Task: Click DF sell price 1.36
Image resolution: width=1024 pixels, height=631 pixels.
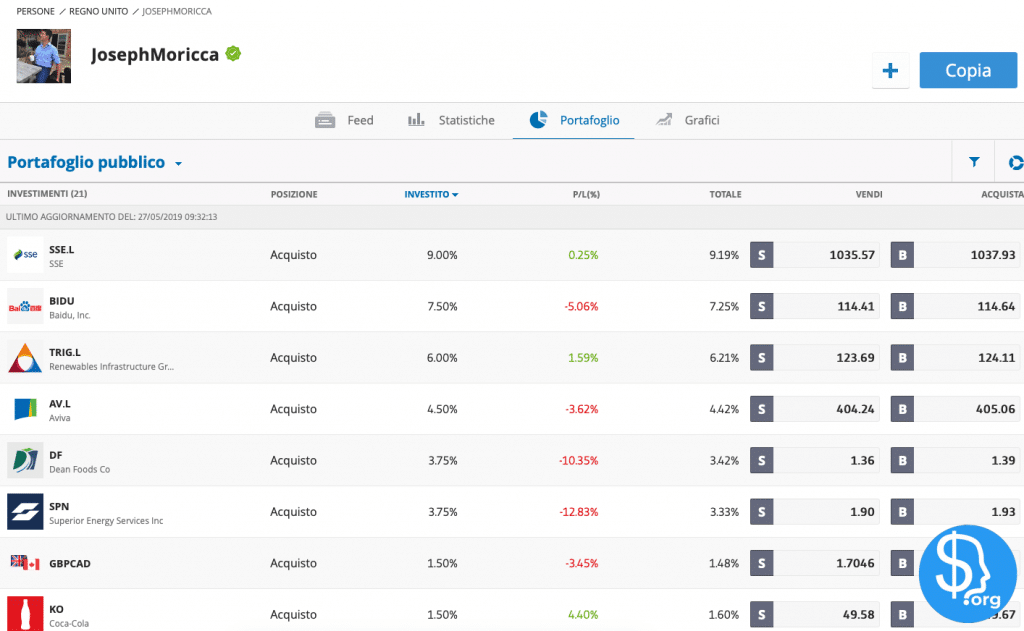Action: pyautogui.click(x=863, y=461)
